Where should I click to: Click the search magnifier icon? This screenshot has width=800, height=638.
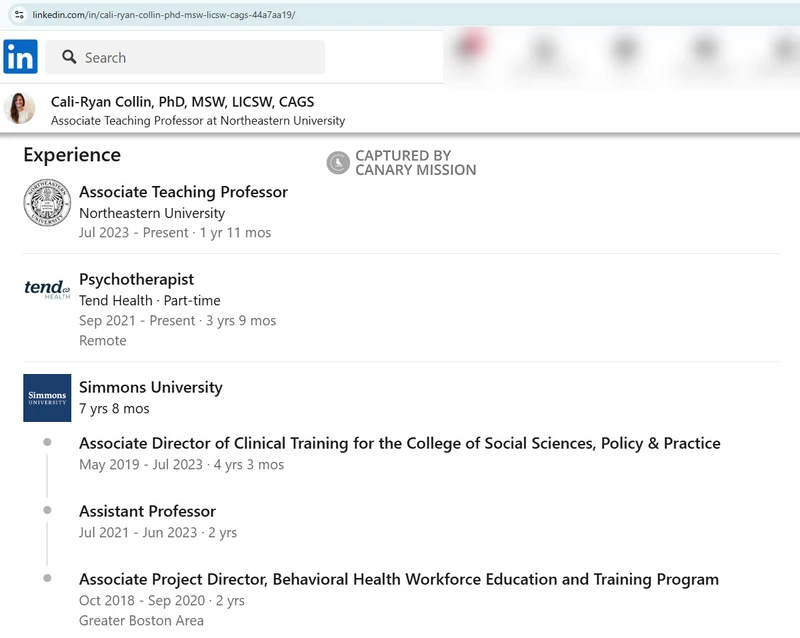69,57
